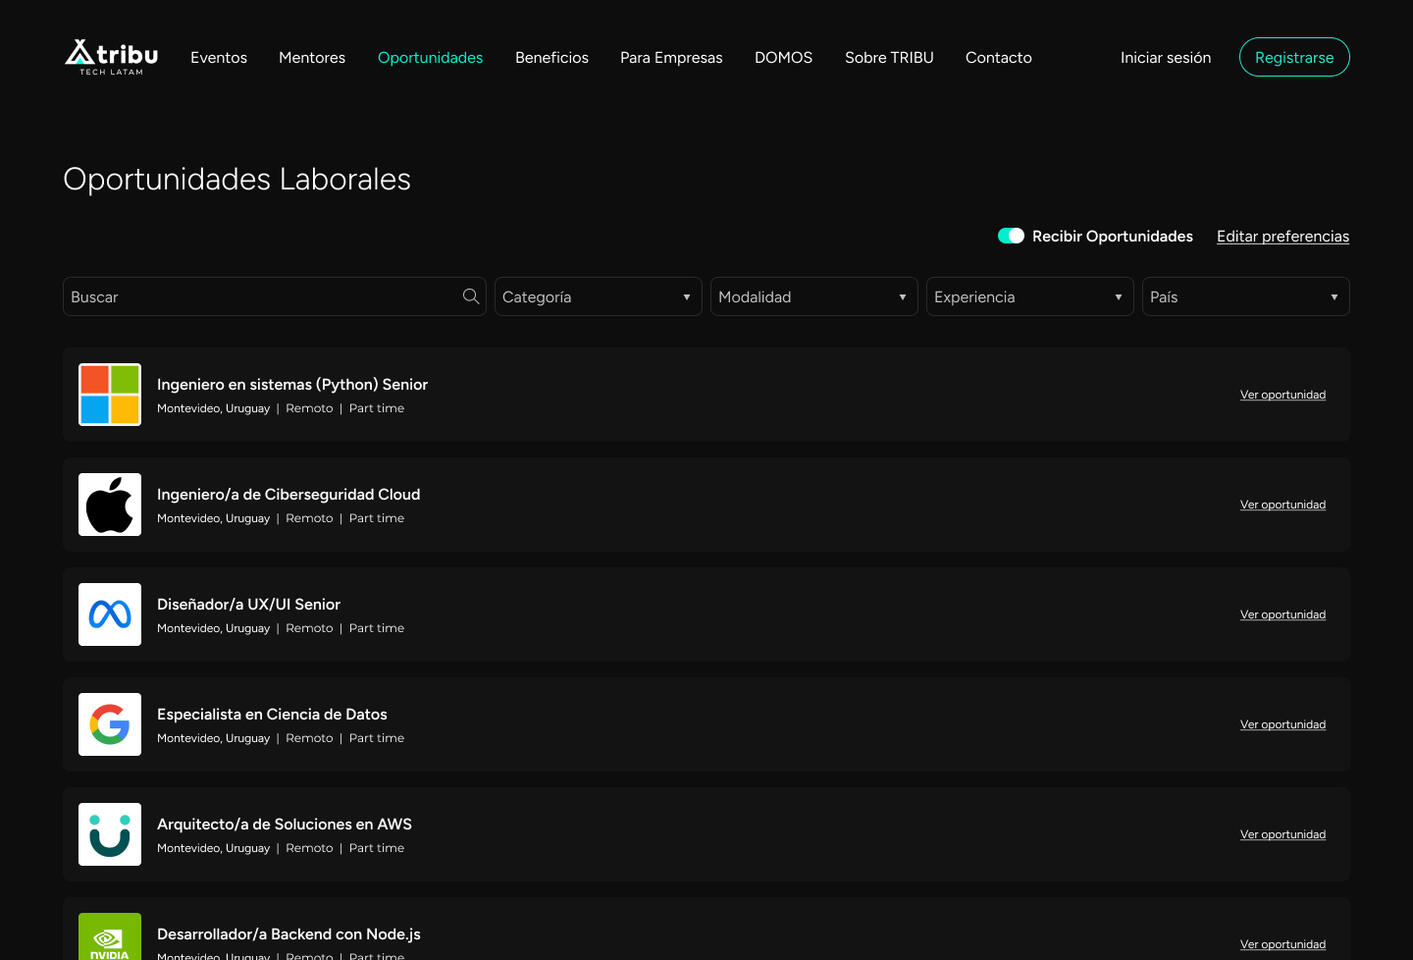The image size is (1413, 960).
Task: Click the Meta company logo
Action: (110, 615)
